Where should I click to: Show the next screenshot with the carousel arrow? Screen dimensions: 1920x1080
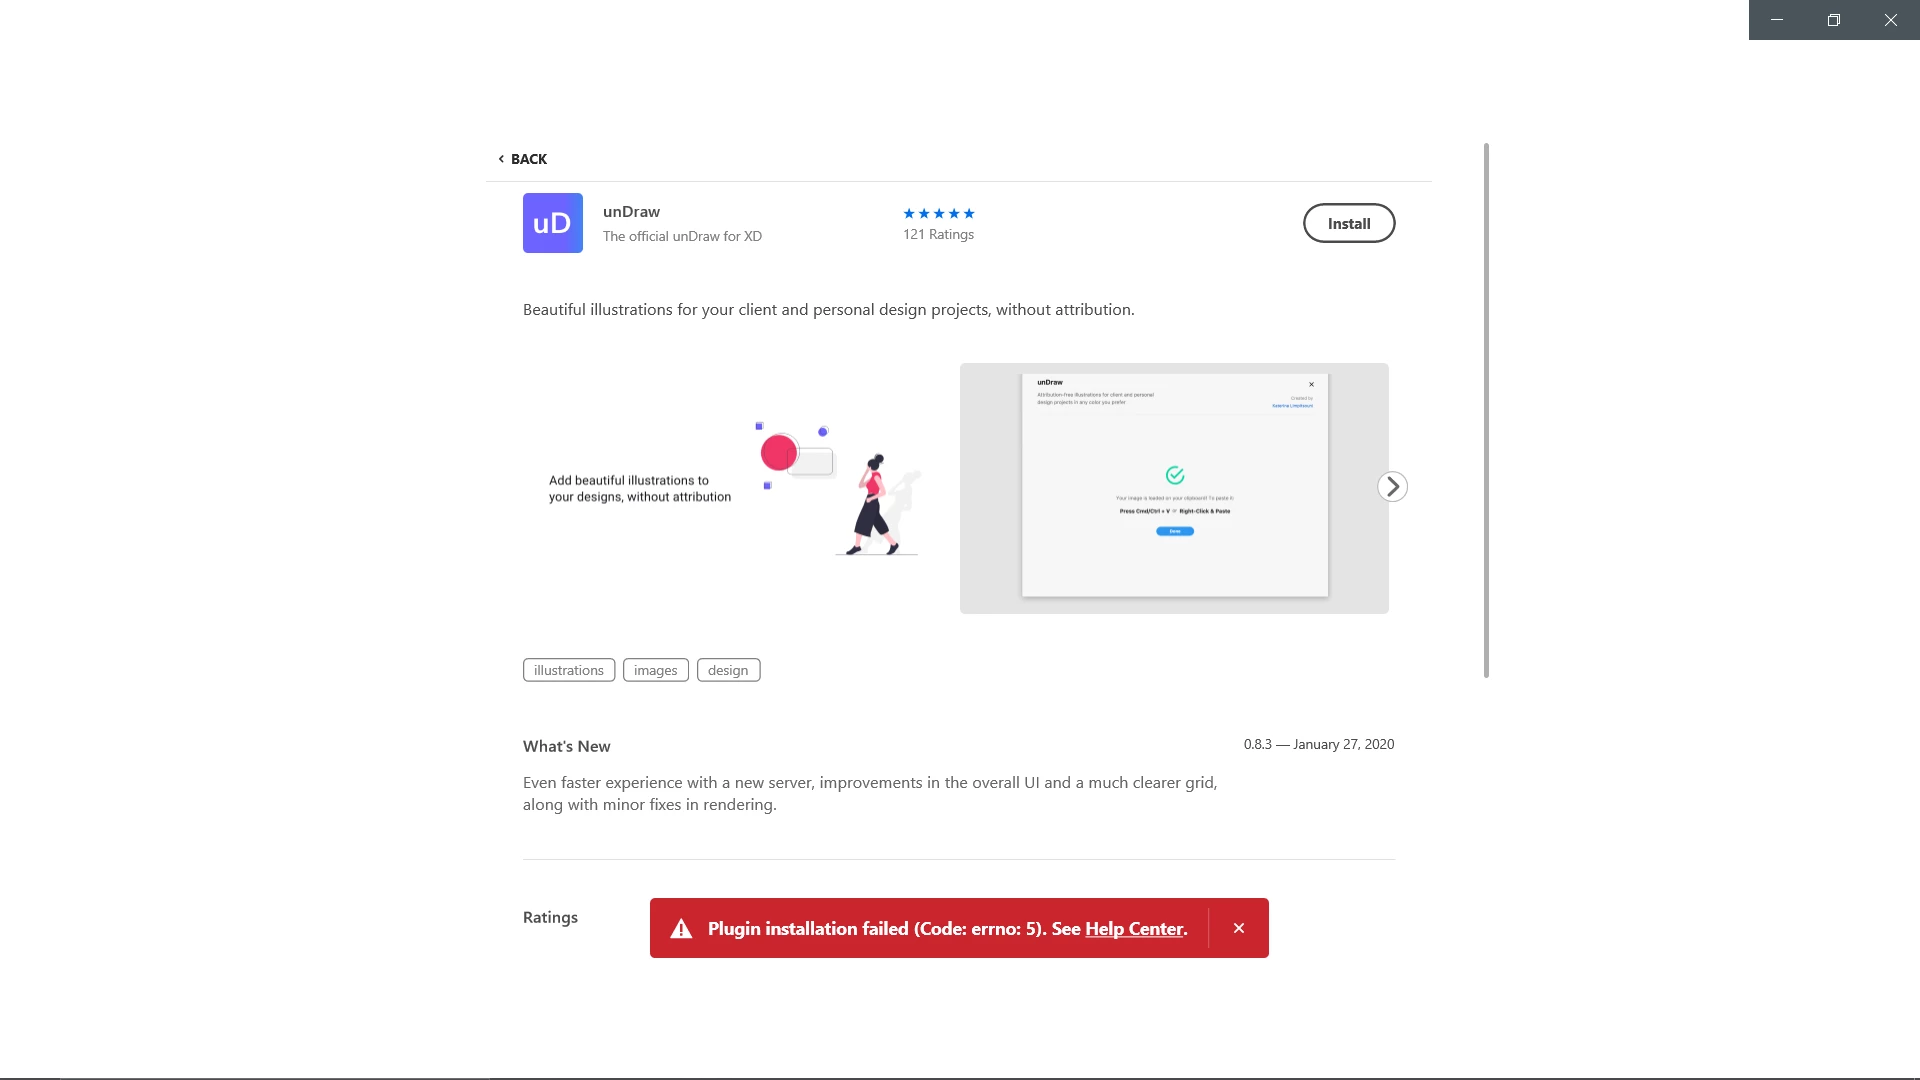click(1392, 487)
